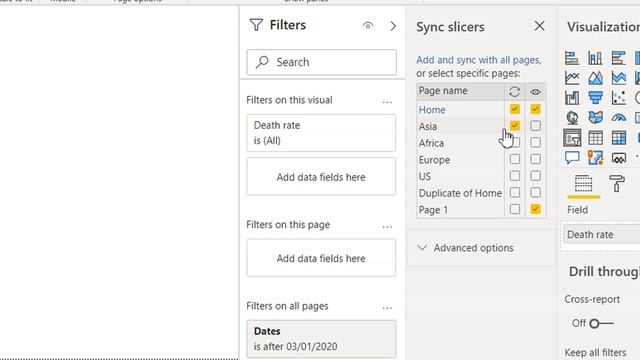Check visible for Duplicate of Home

coord(535,192)
